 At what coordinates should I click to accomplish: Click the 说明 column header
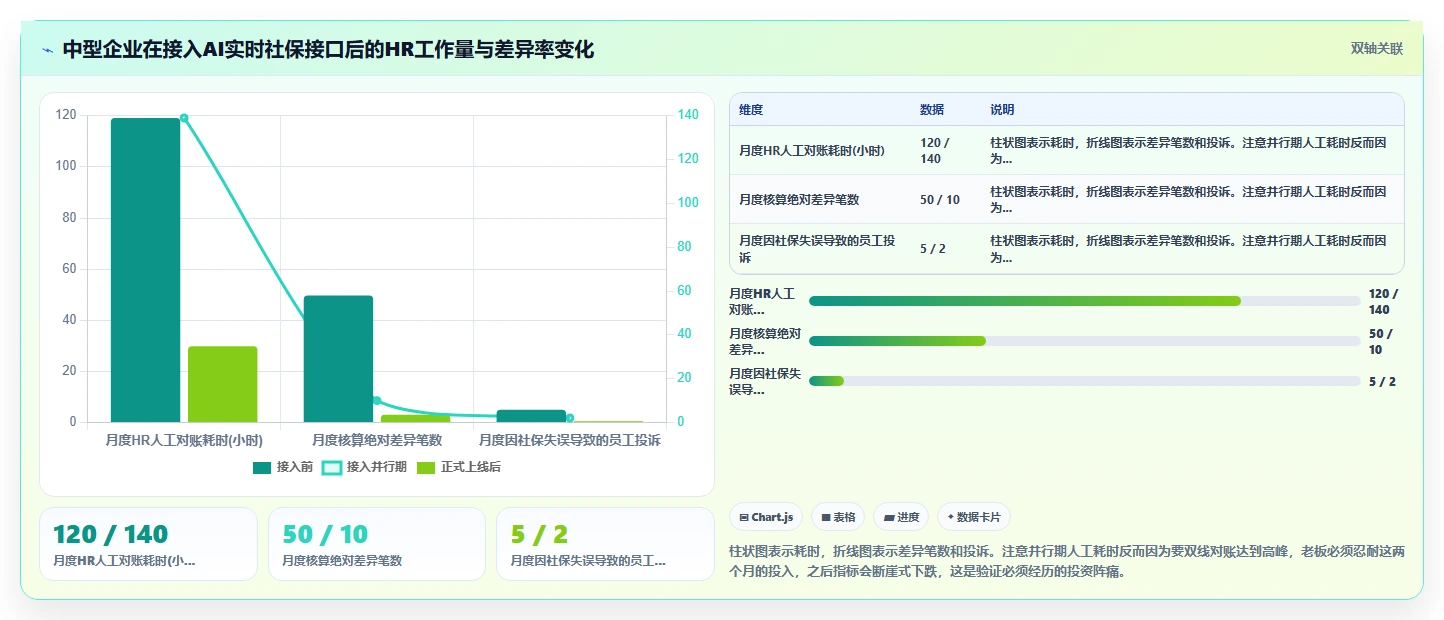(x=1002, y=110)
